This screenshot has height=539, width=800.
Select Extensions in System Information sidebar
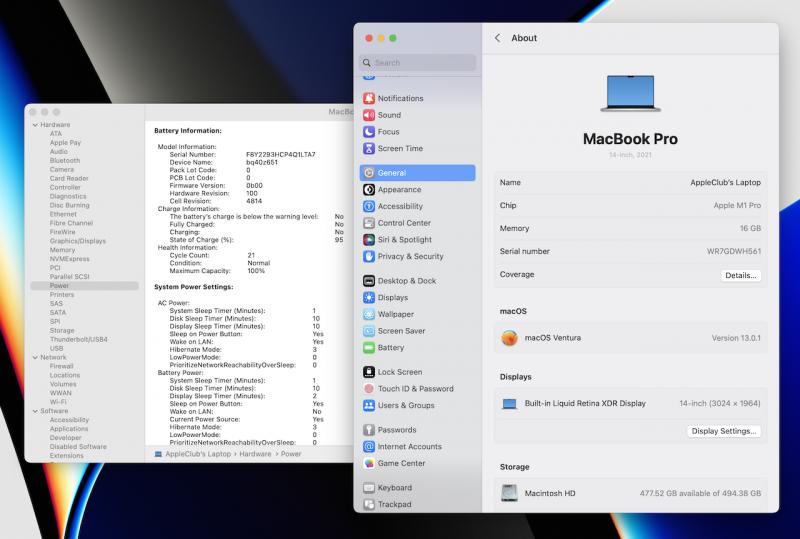click(x=66, y=456)
